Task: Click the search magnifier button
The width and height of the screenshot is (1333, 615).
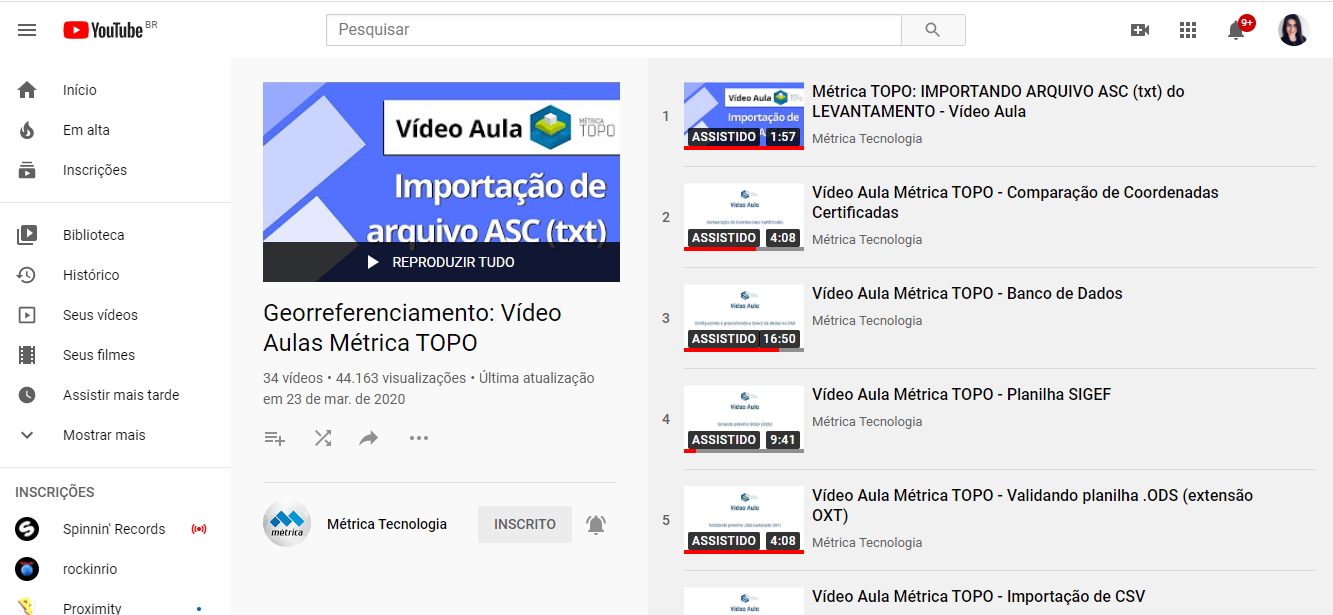Action: coord(932,30)
